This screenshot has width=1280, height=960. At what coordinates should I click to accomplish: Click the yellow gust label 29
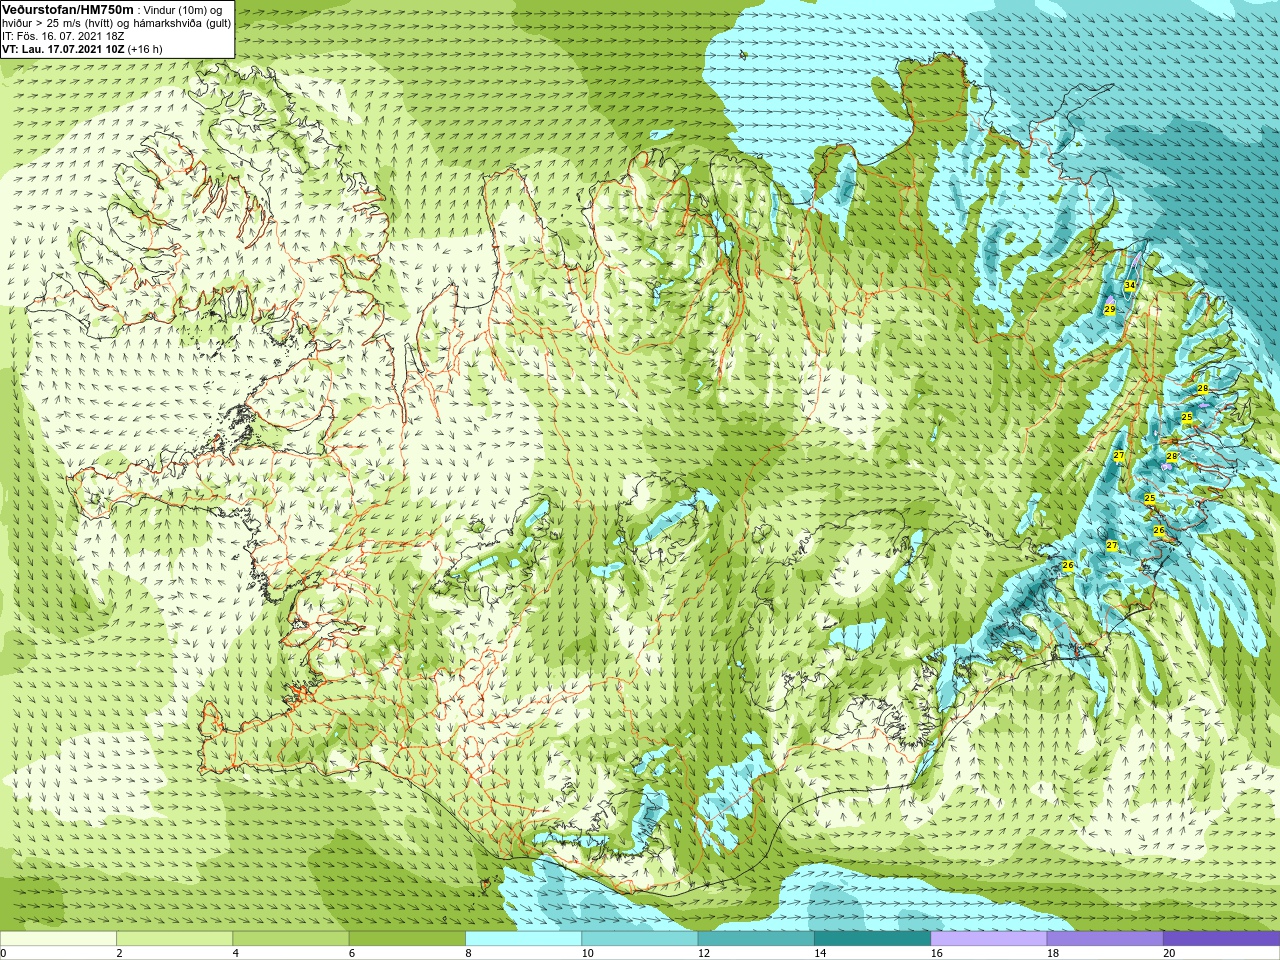coord(1110,310)
